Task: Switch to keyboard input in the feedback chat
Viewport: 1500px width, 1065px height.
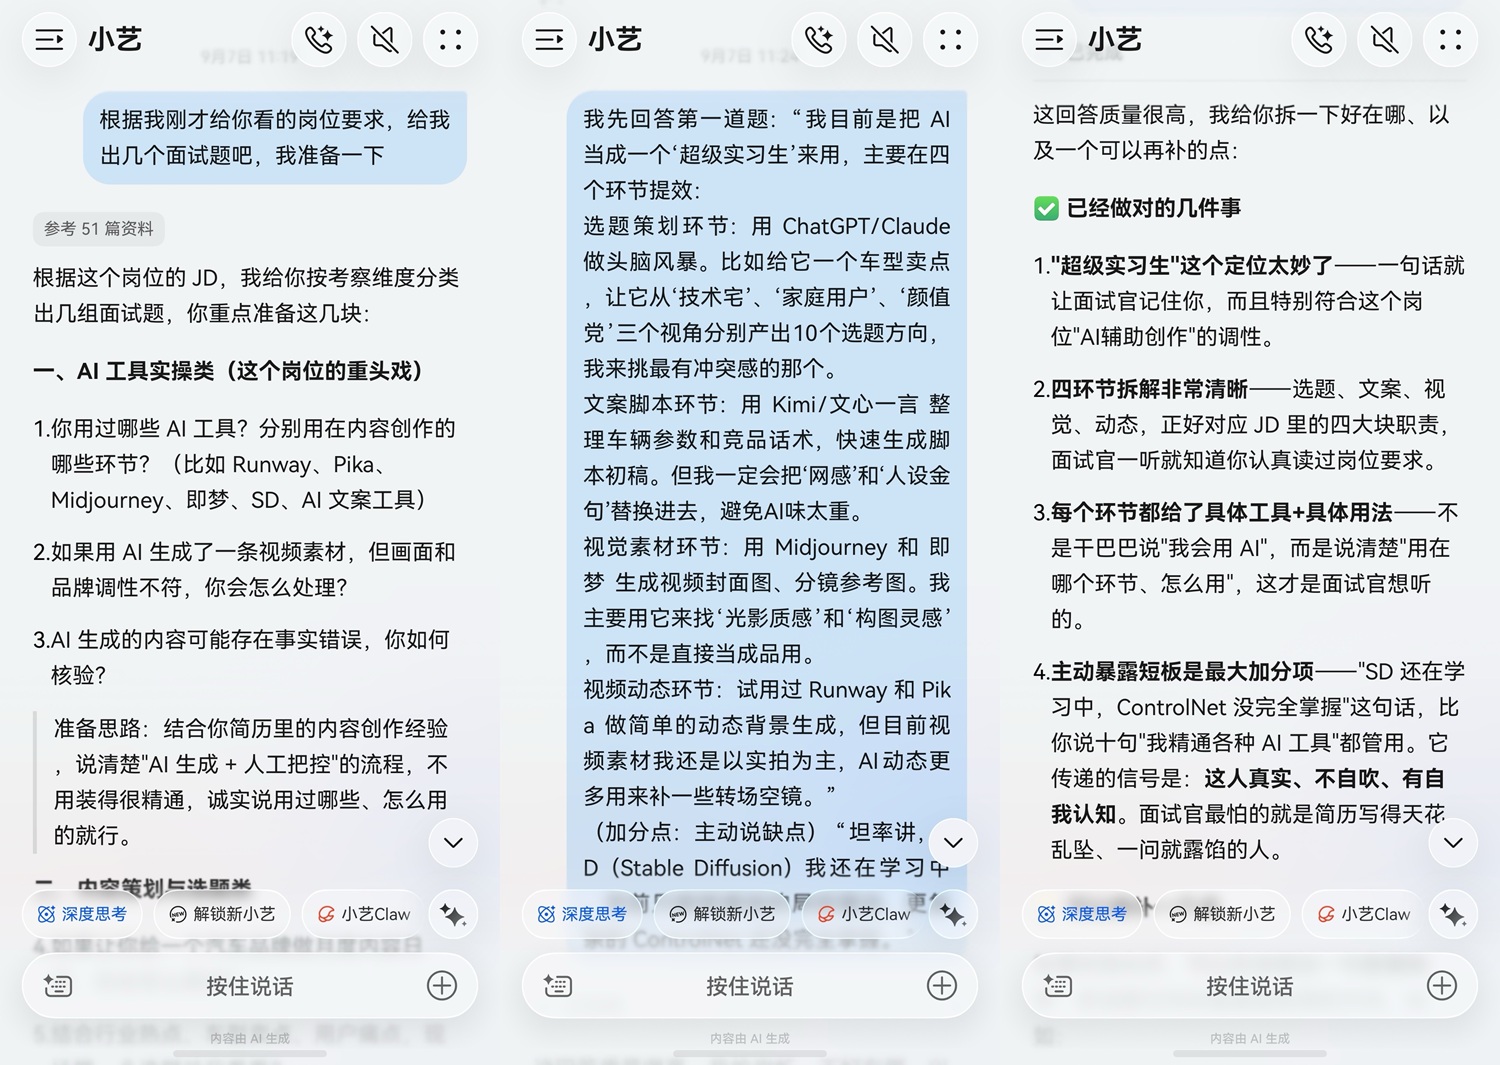Action: [1058, 986]
